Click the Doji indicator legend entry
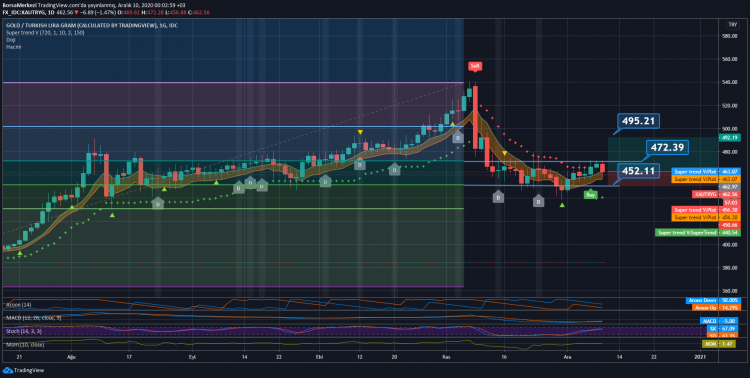Viewport: 750px width, 378px height. 11,40
